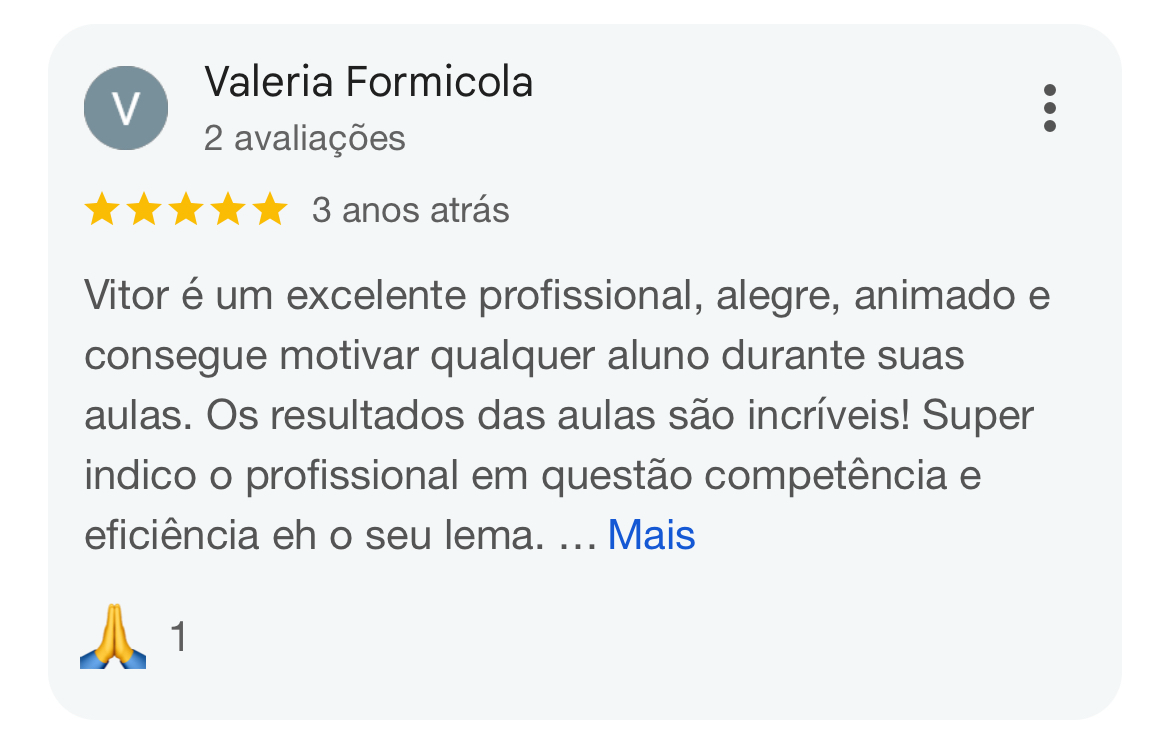The image size is (1170, 747).
Task: Click the "3 anos atrás" timestamp
Action: click(x=410, y=211)
